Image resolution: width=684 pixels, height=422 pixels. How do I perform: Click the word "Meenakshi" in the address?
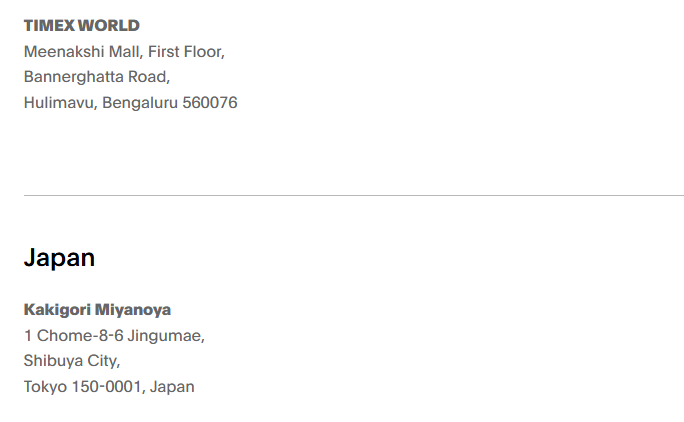(61, 51)
